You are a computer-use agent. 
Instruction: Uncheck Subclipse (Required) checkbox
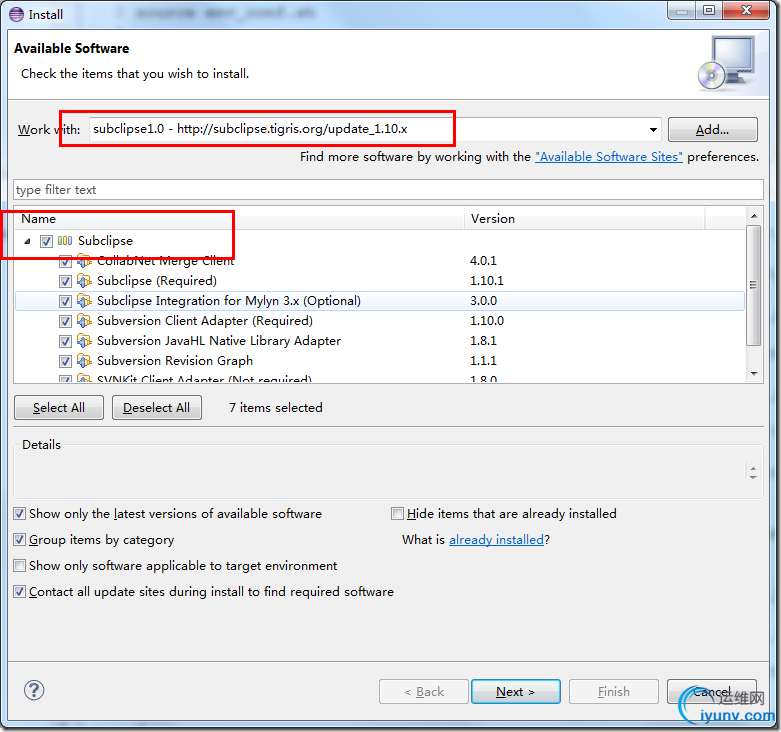tap(65, 281)
